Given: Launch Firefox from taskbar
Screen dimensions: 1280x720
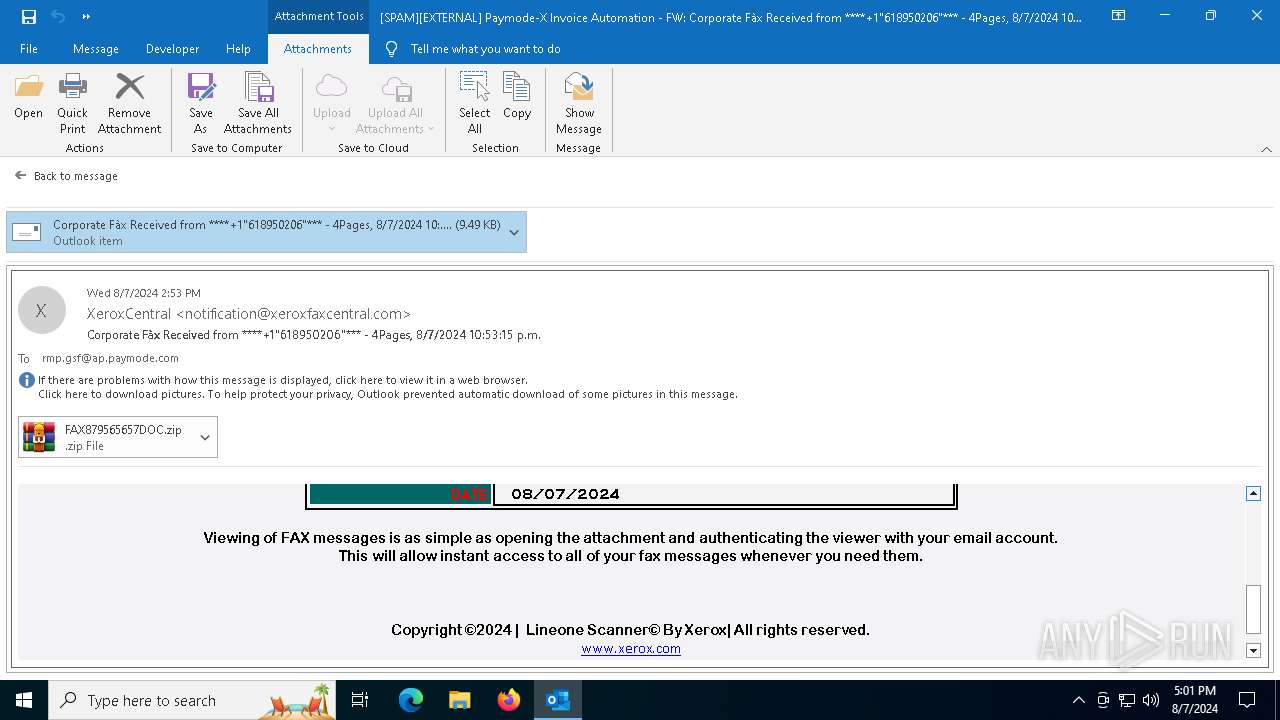Looking at the screenshot, I should coord(509,700).
